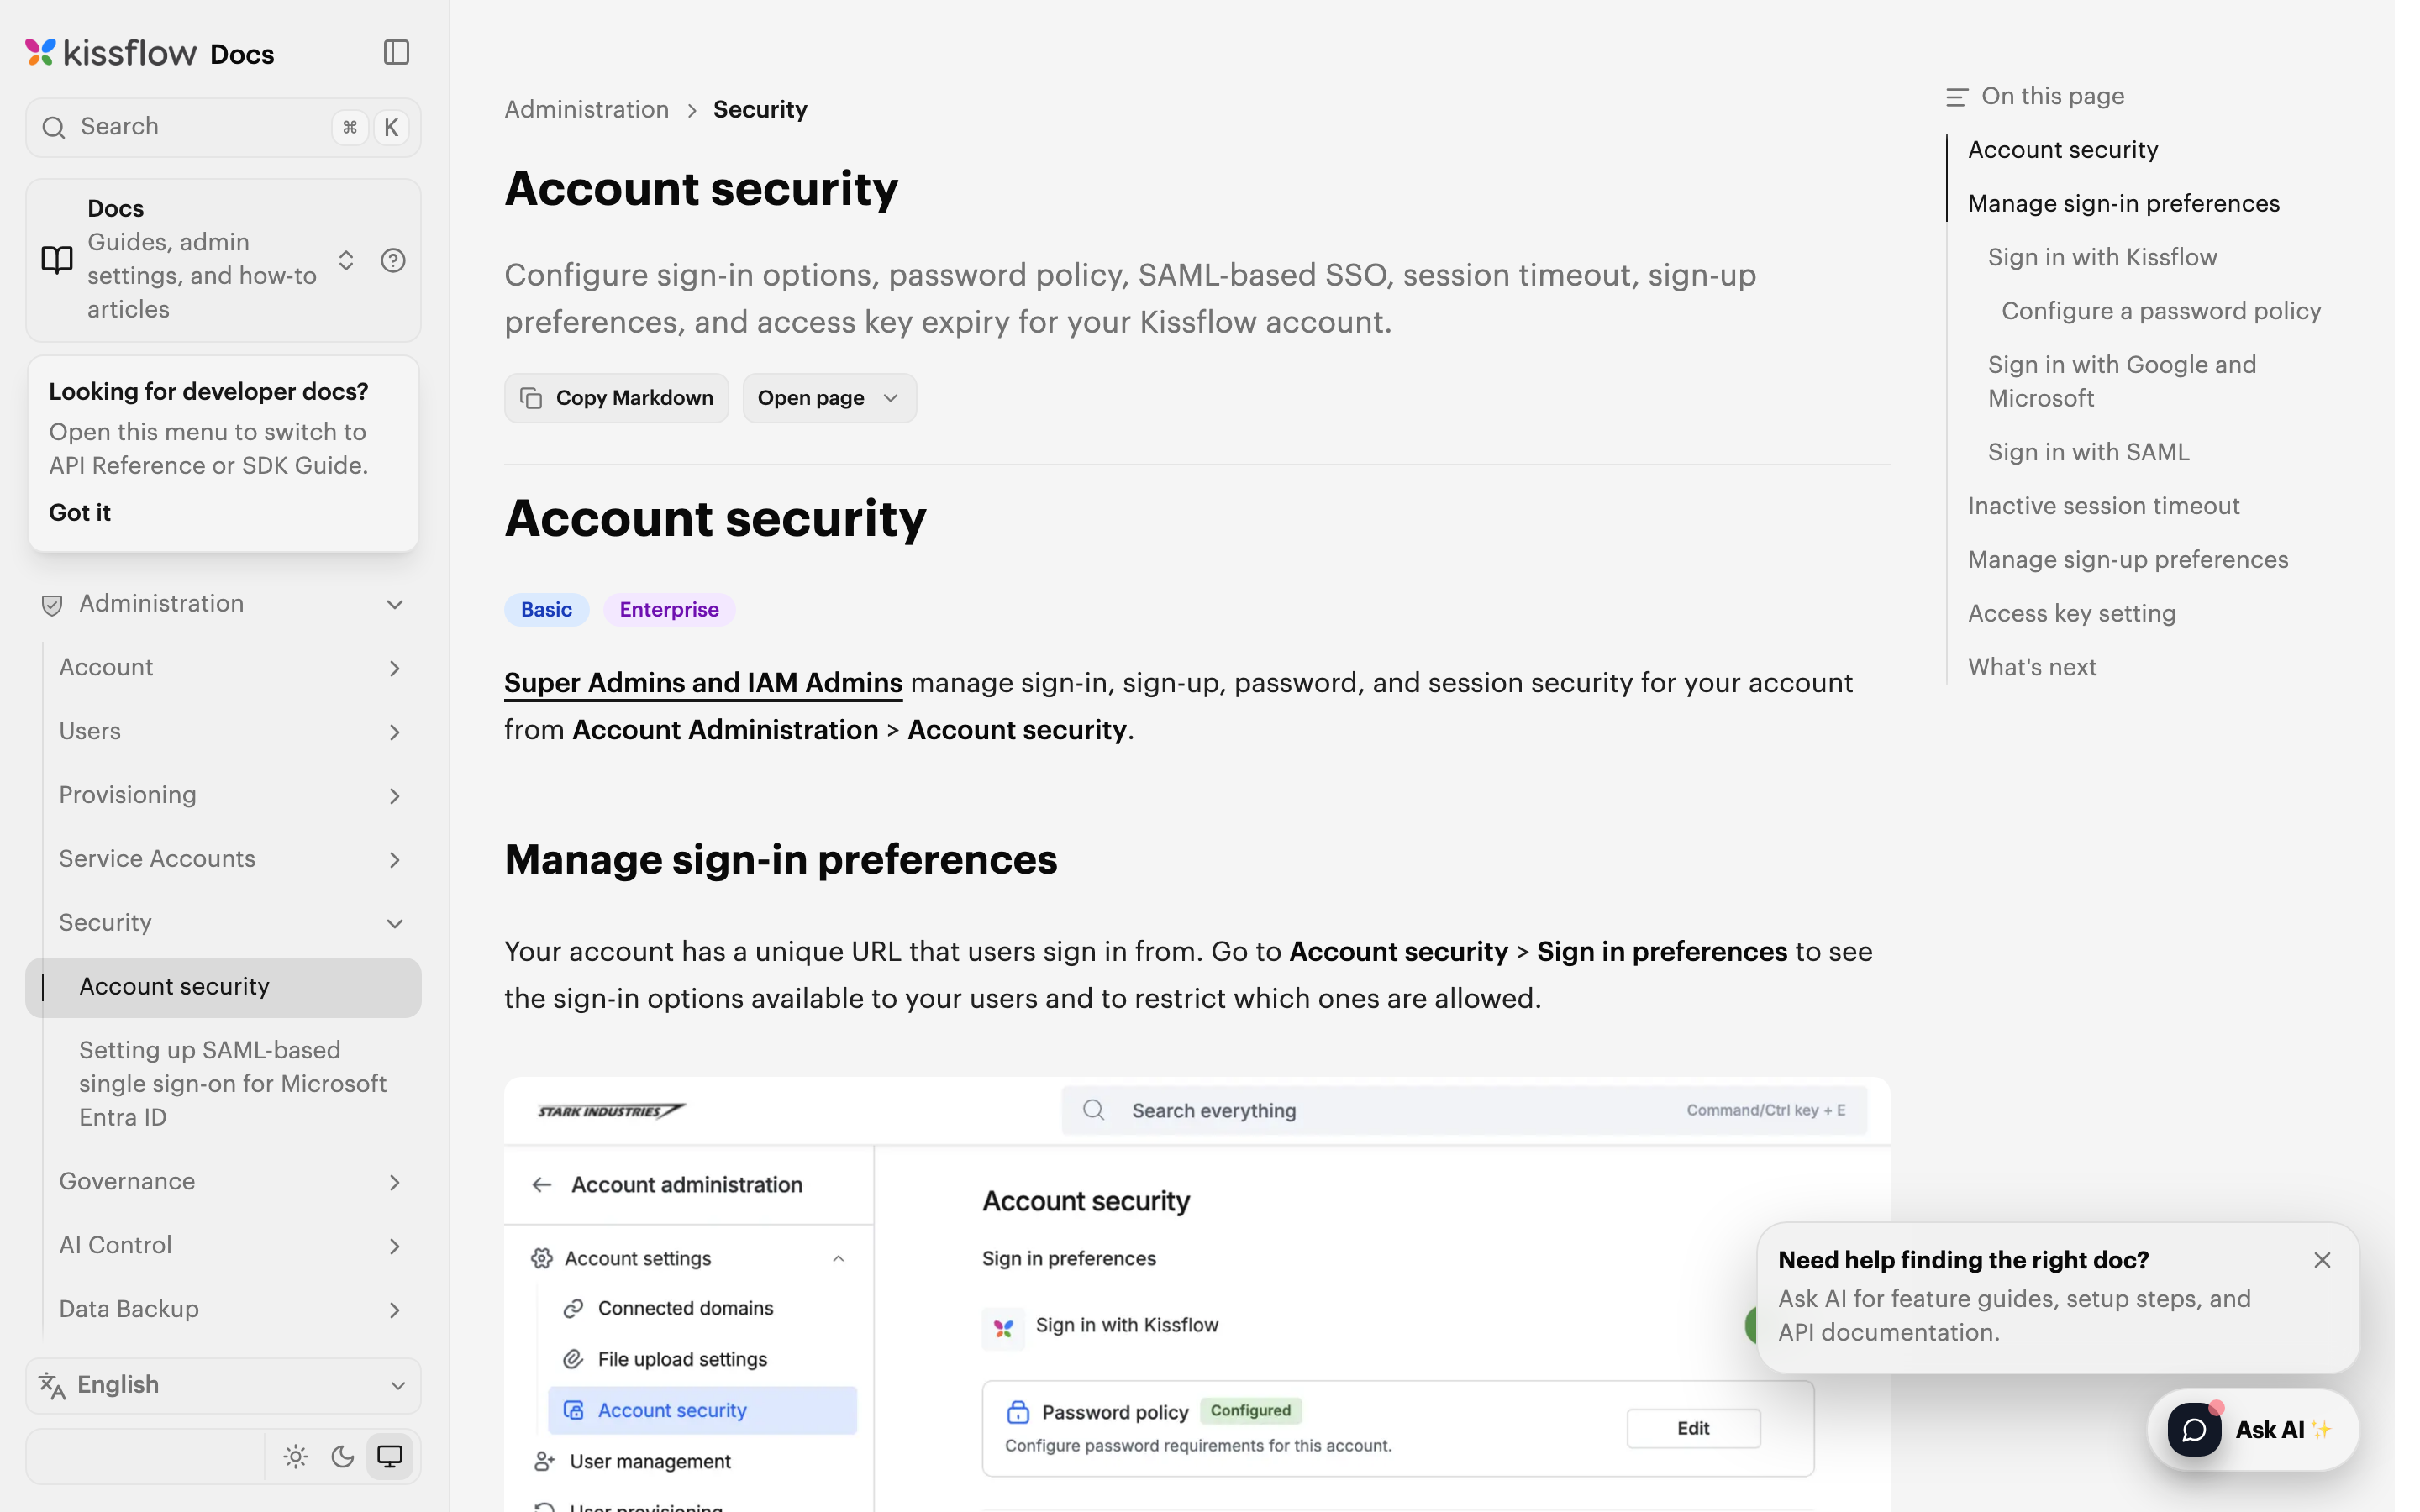Click the Administration shield icon
This screenshot has height=1512, width=2420.
coord(52,605)
